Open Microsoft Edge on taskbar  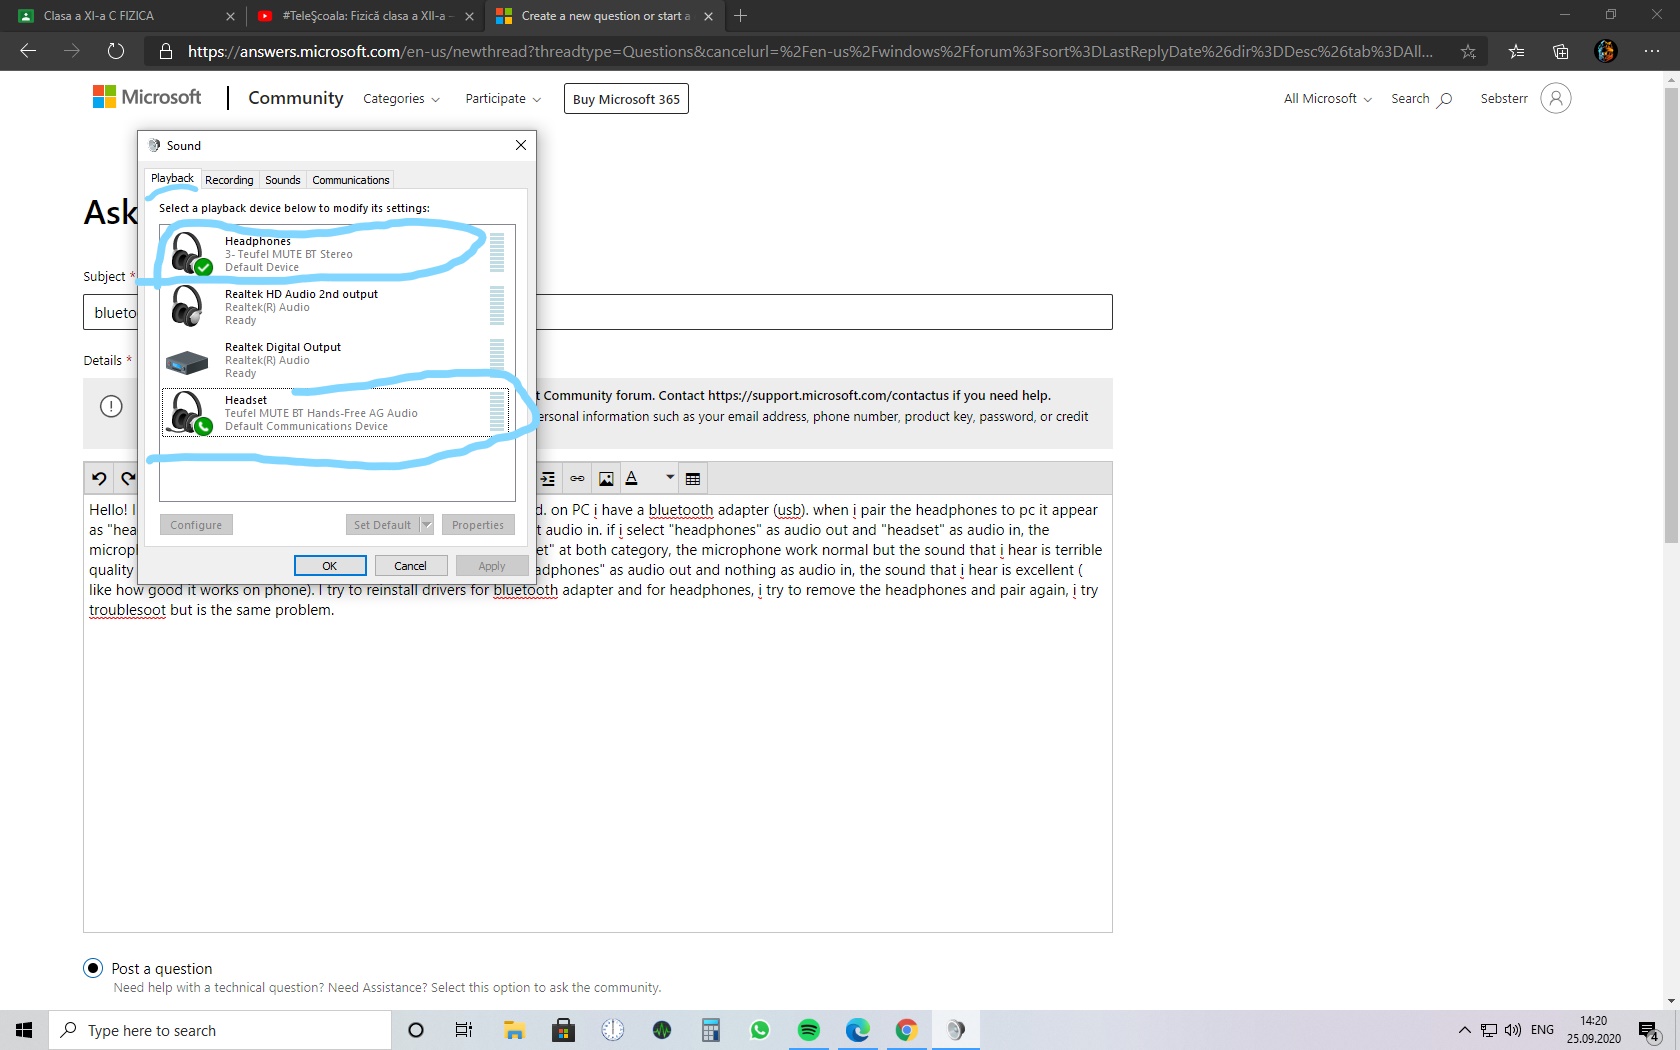[x=858, y=1030]
